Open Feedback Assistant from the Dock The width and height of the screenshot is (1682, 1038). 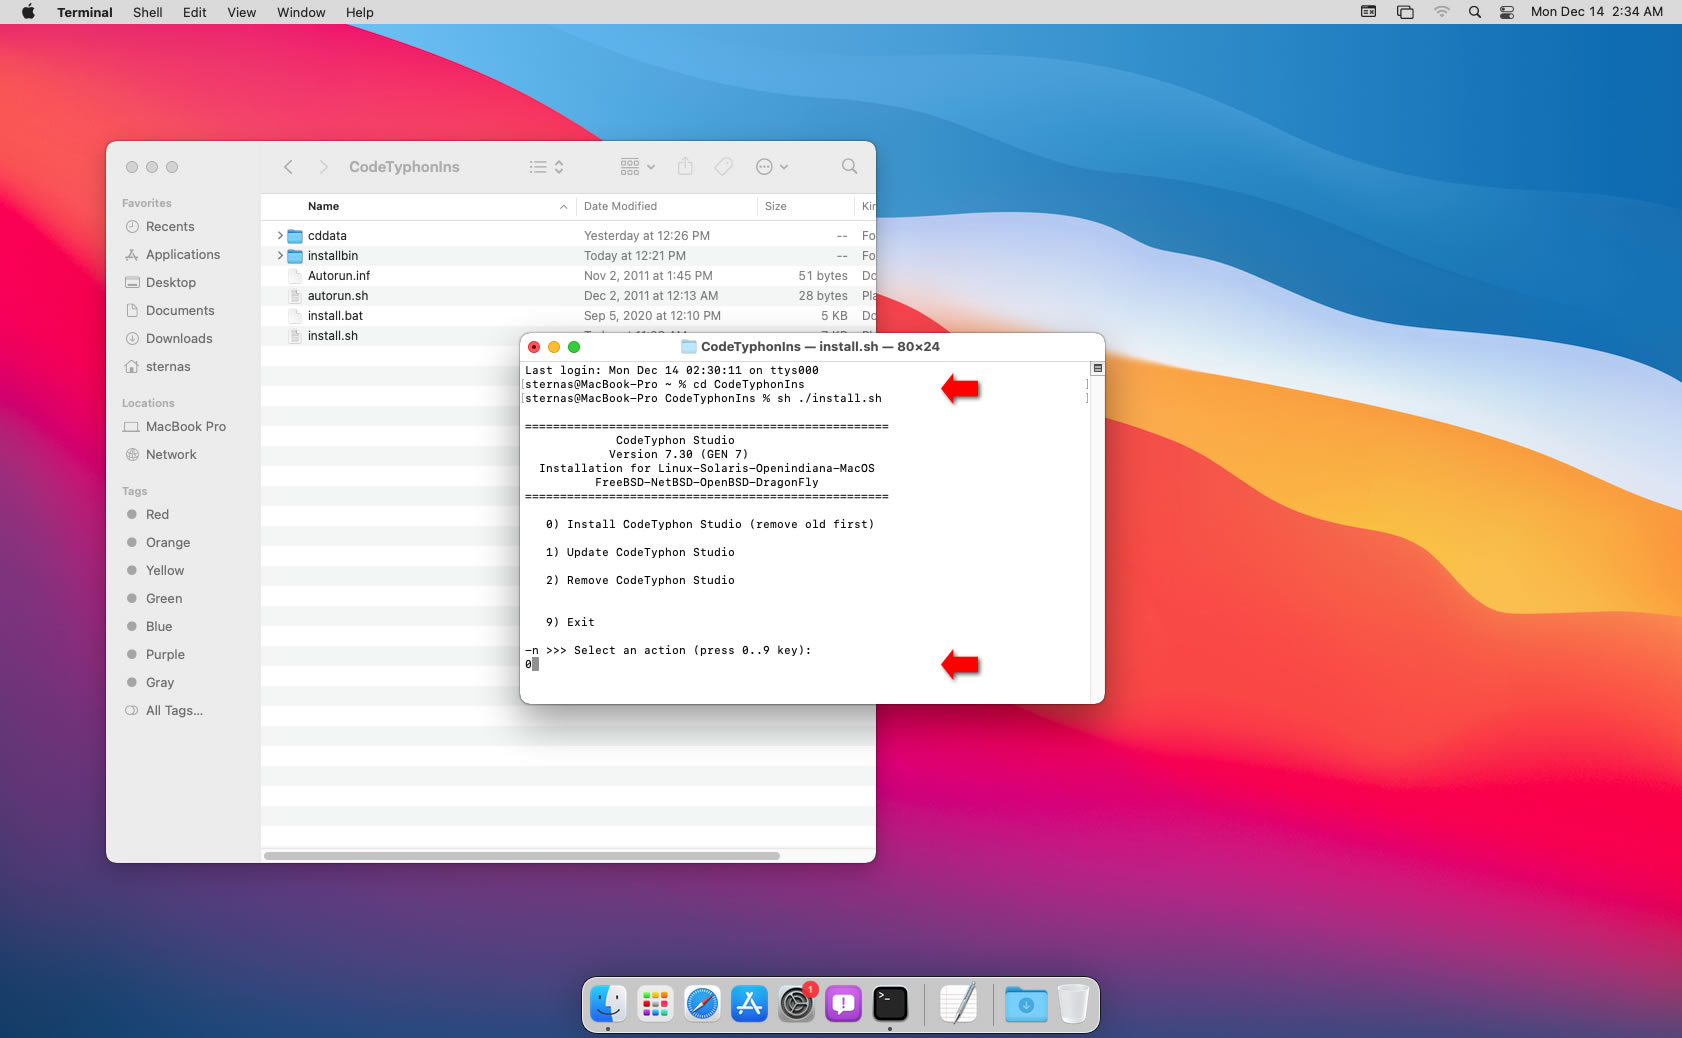(x=843, y=1004)
